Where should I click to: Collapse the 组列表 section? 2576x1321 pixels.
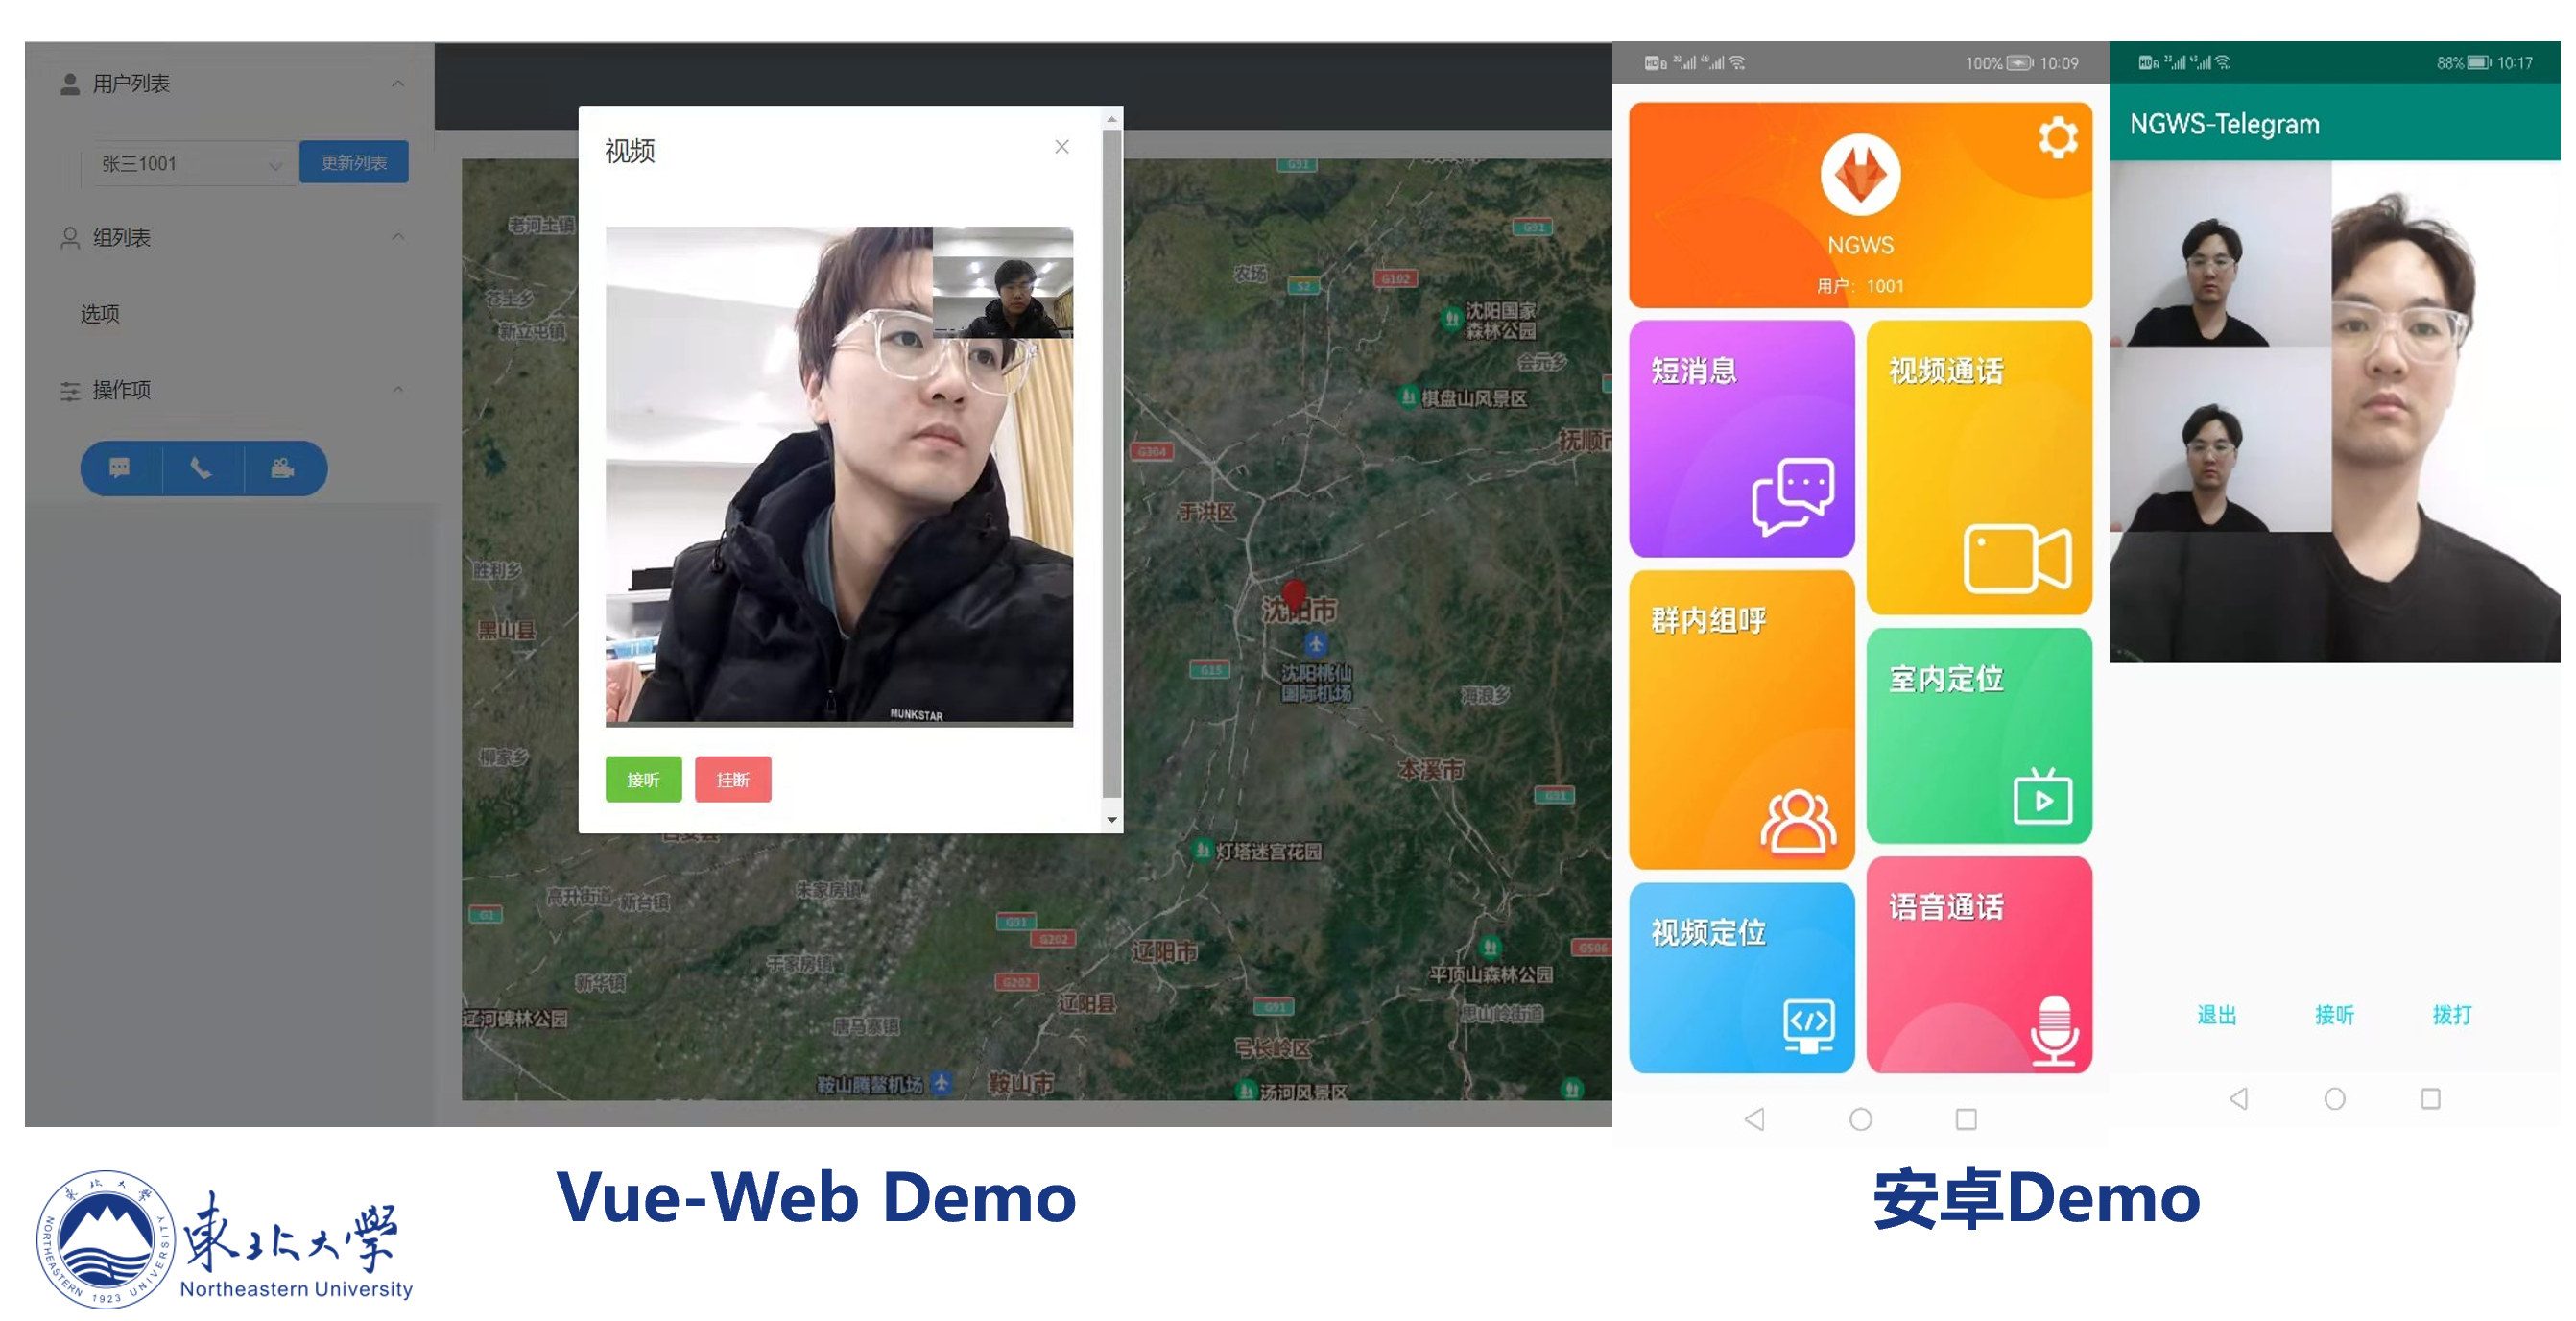point(398,237)
